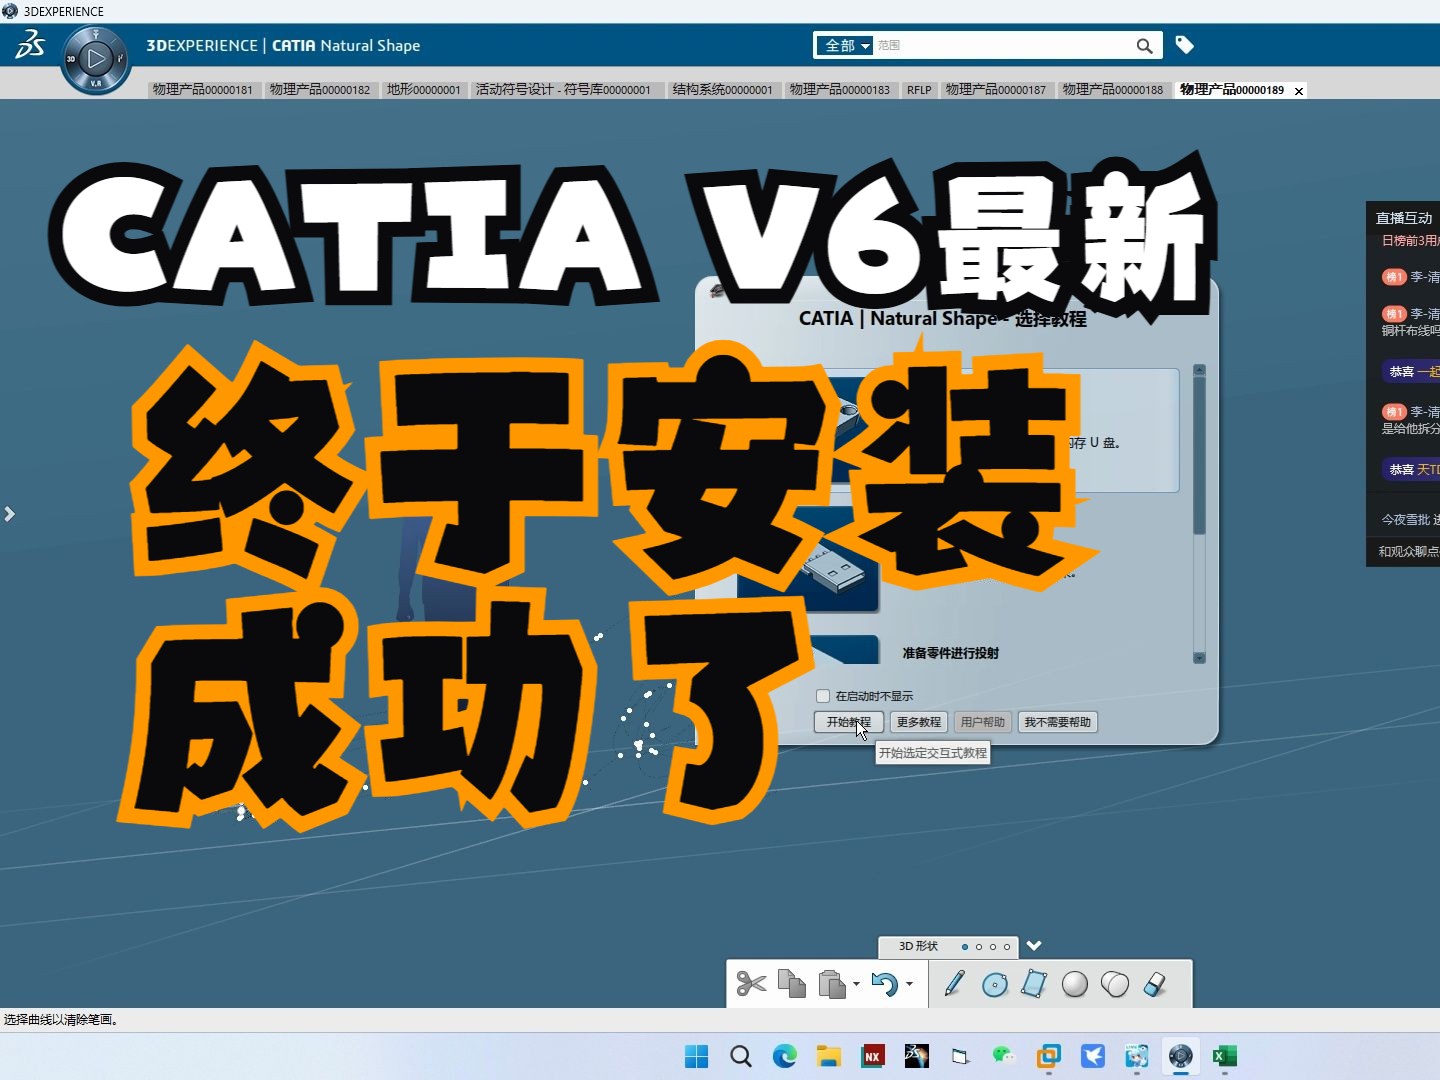Expand the Paste options arrow
1440x1080 pixels.
tap(856, 985)
